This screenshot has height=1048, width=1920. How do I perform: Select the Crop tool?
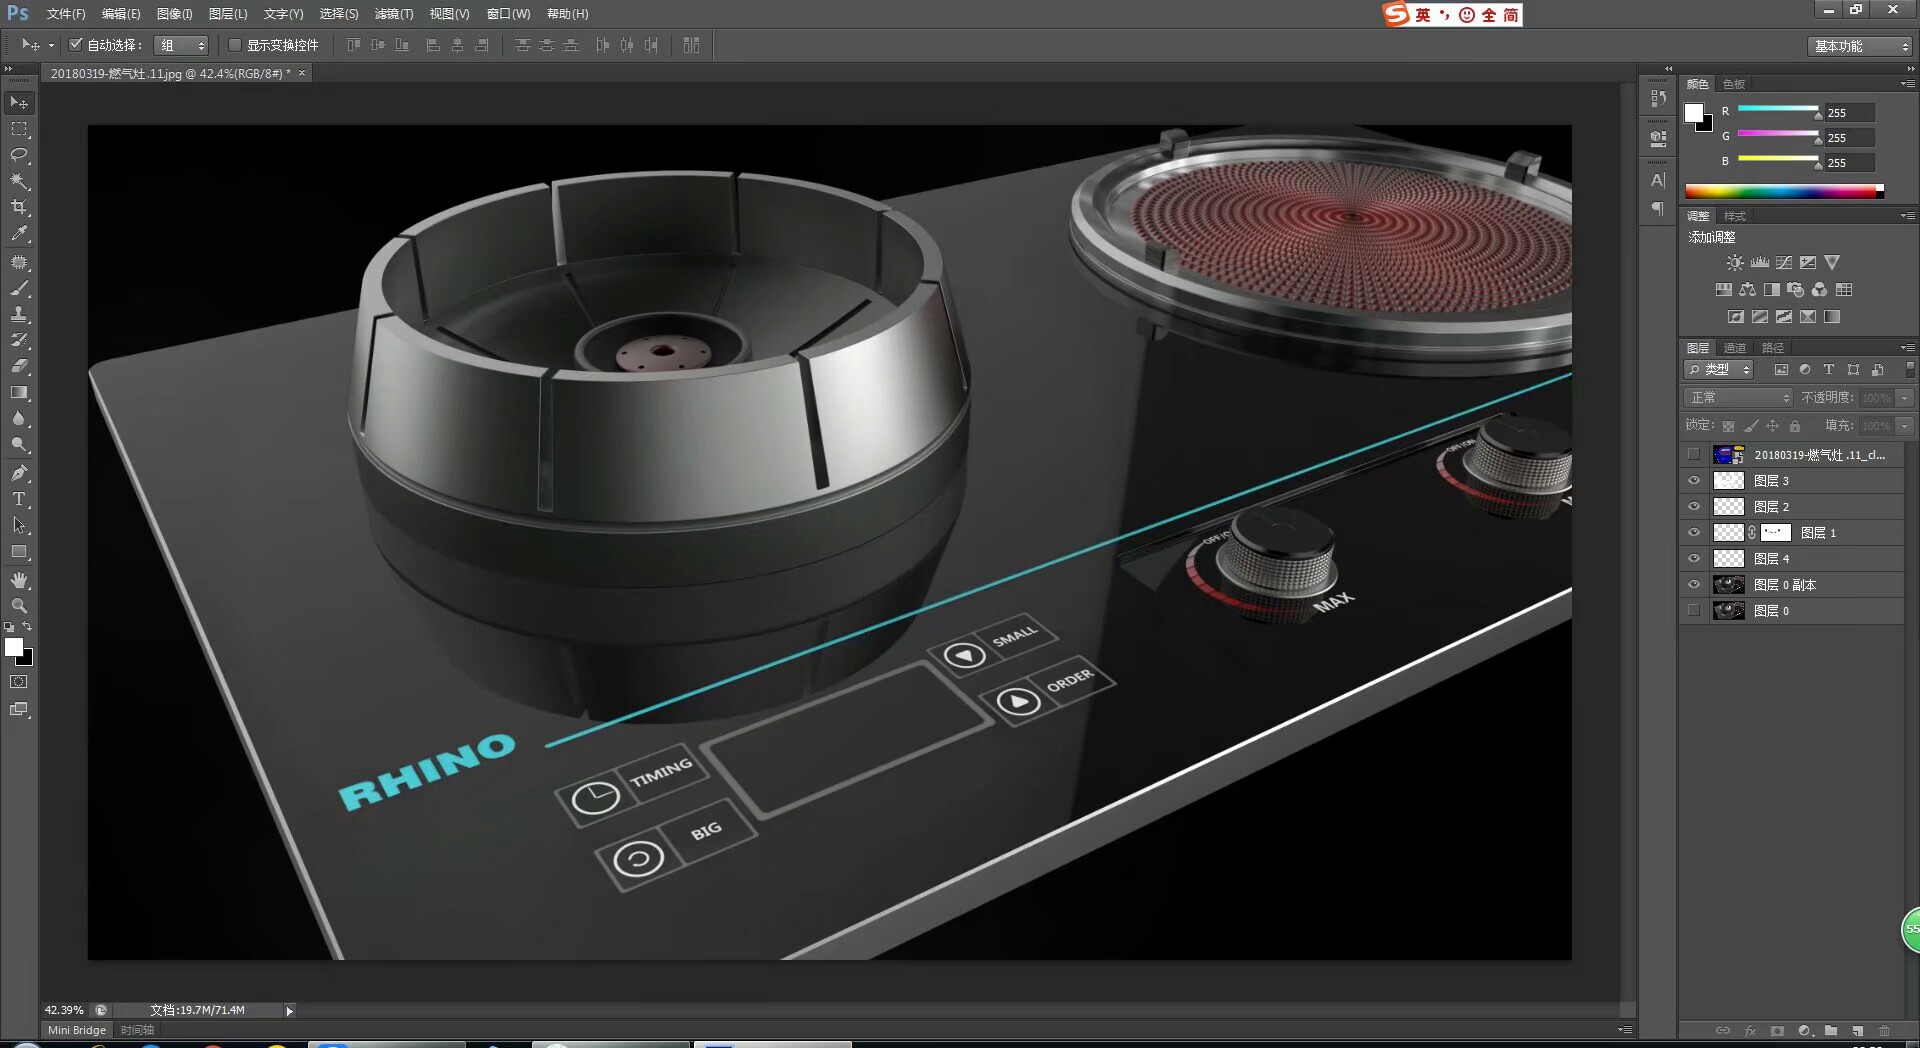(18, 207)
